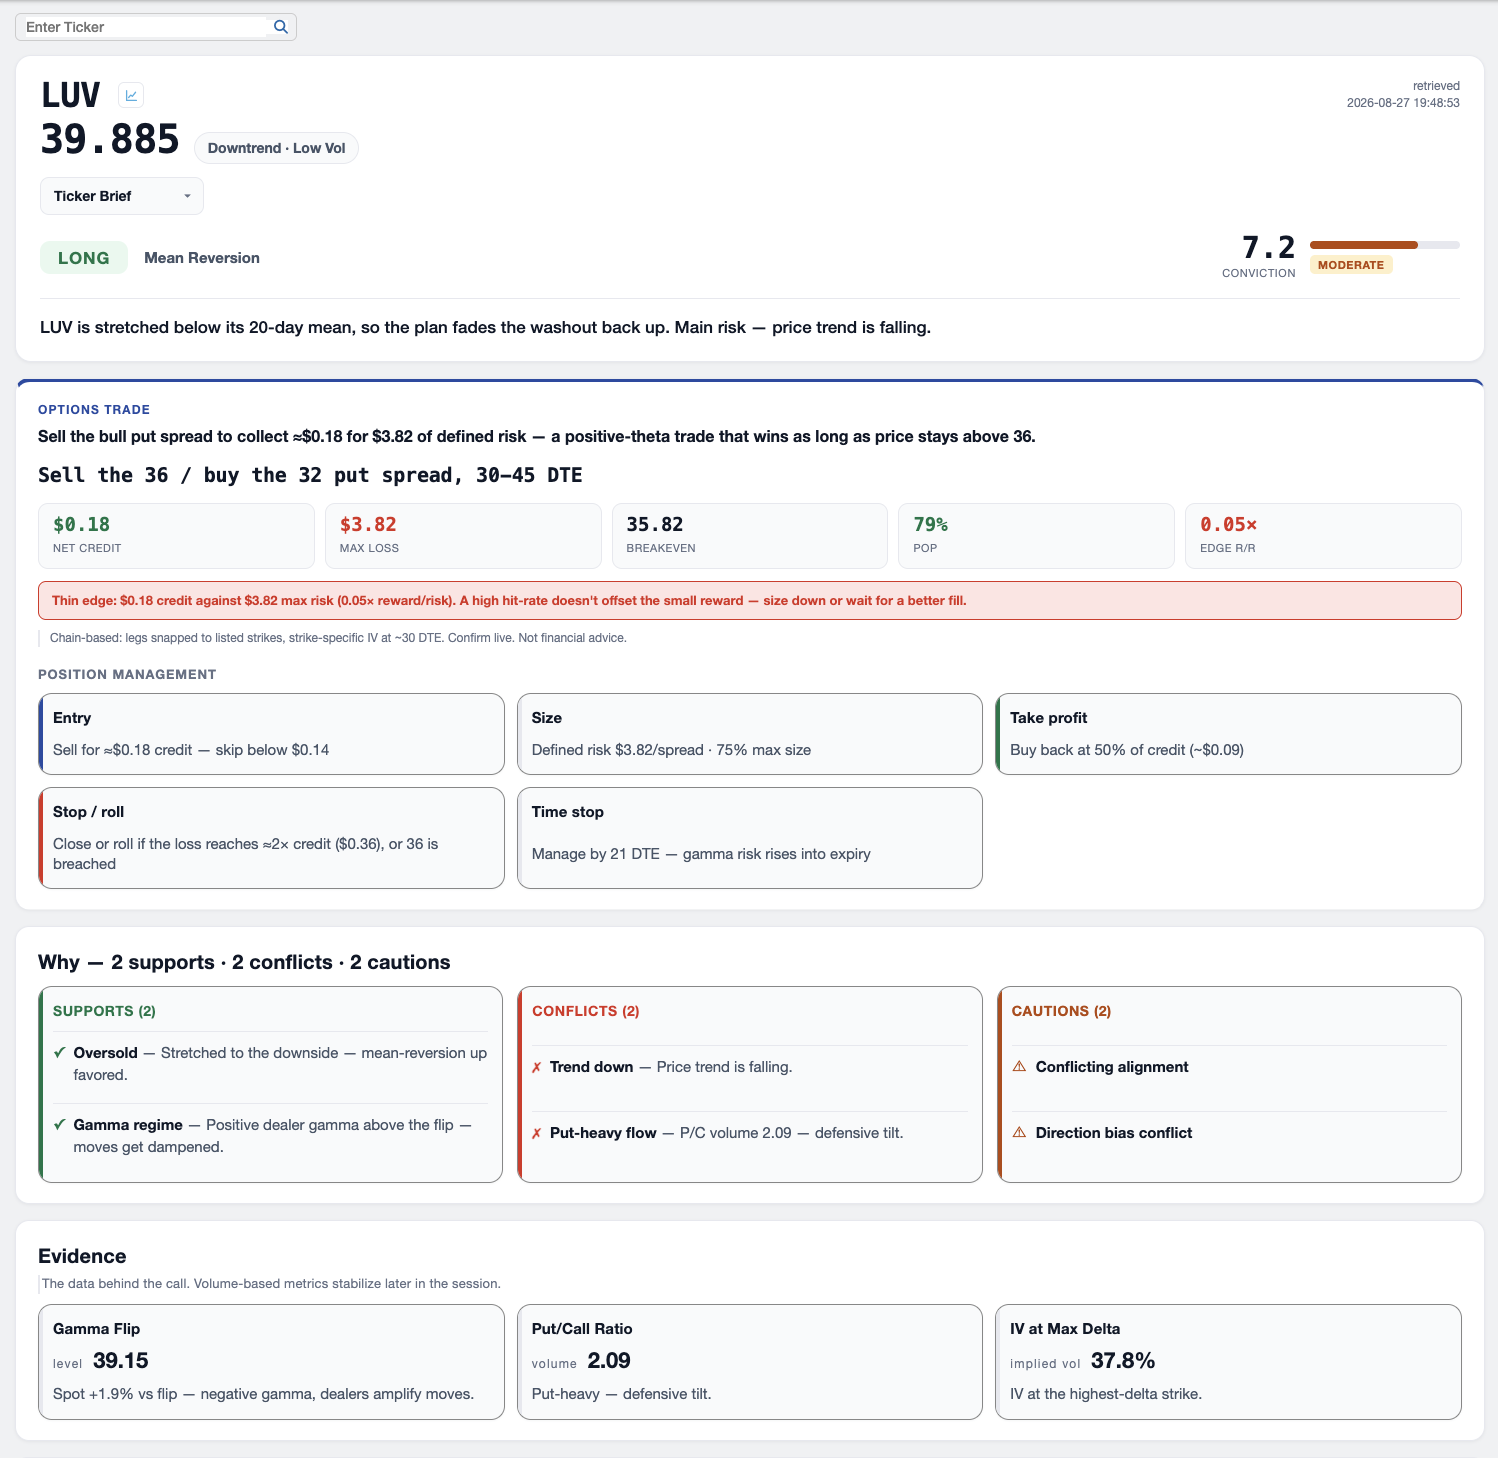This screenshot has width=1498, height=1458.
Task: Click the Oversold support checkmark icon
Action: click(x=60, y=1052)
